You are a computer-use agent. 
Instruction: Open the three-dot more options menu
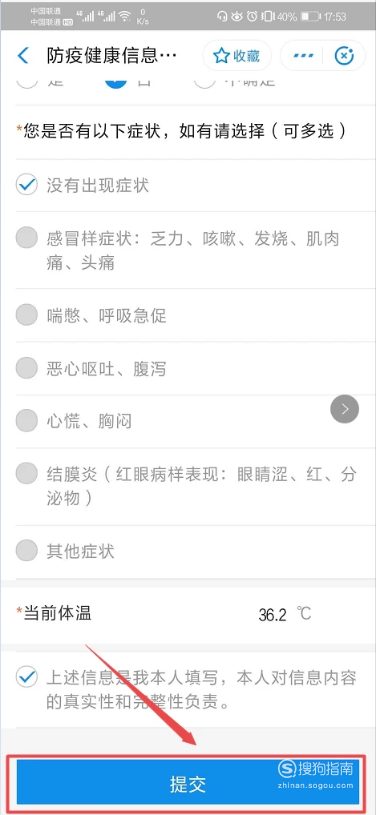(x=303, y=56)
